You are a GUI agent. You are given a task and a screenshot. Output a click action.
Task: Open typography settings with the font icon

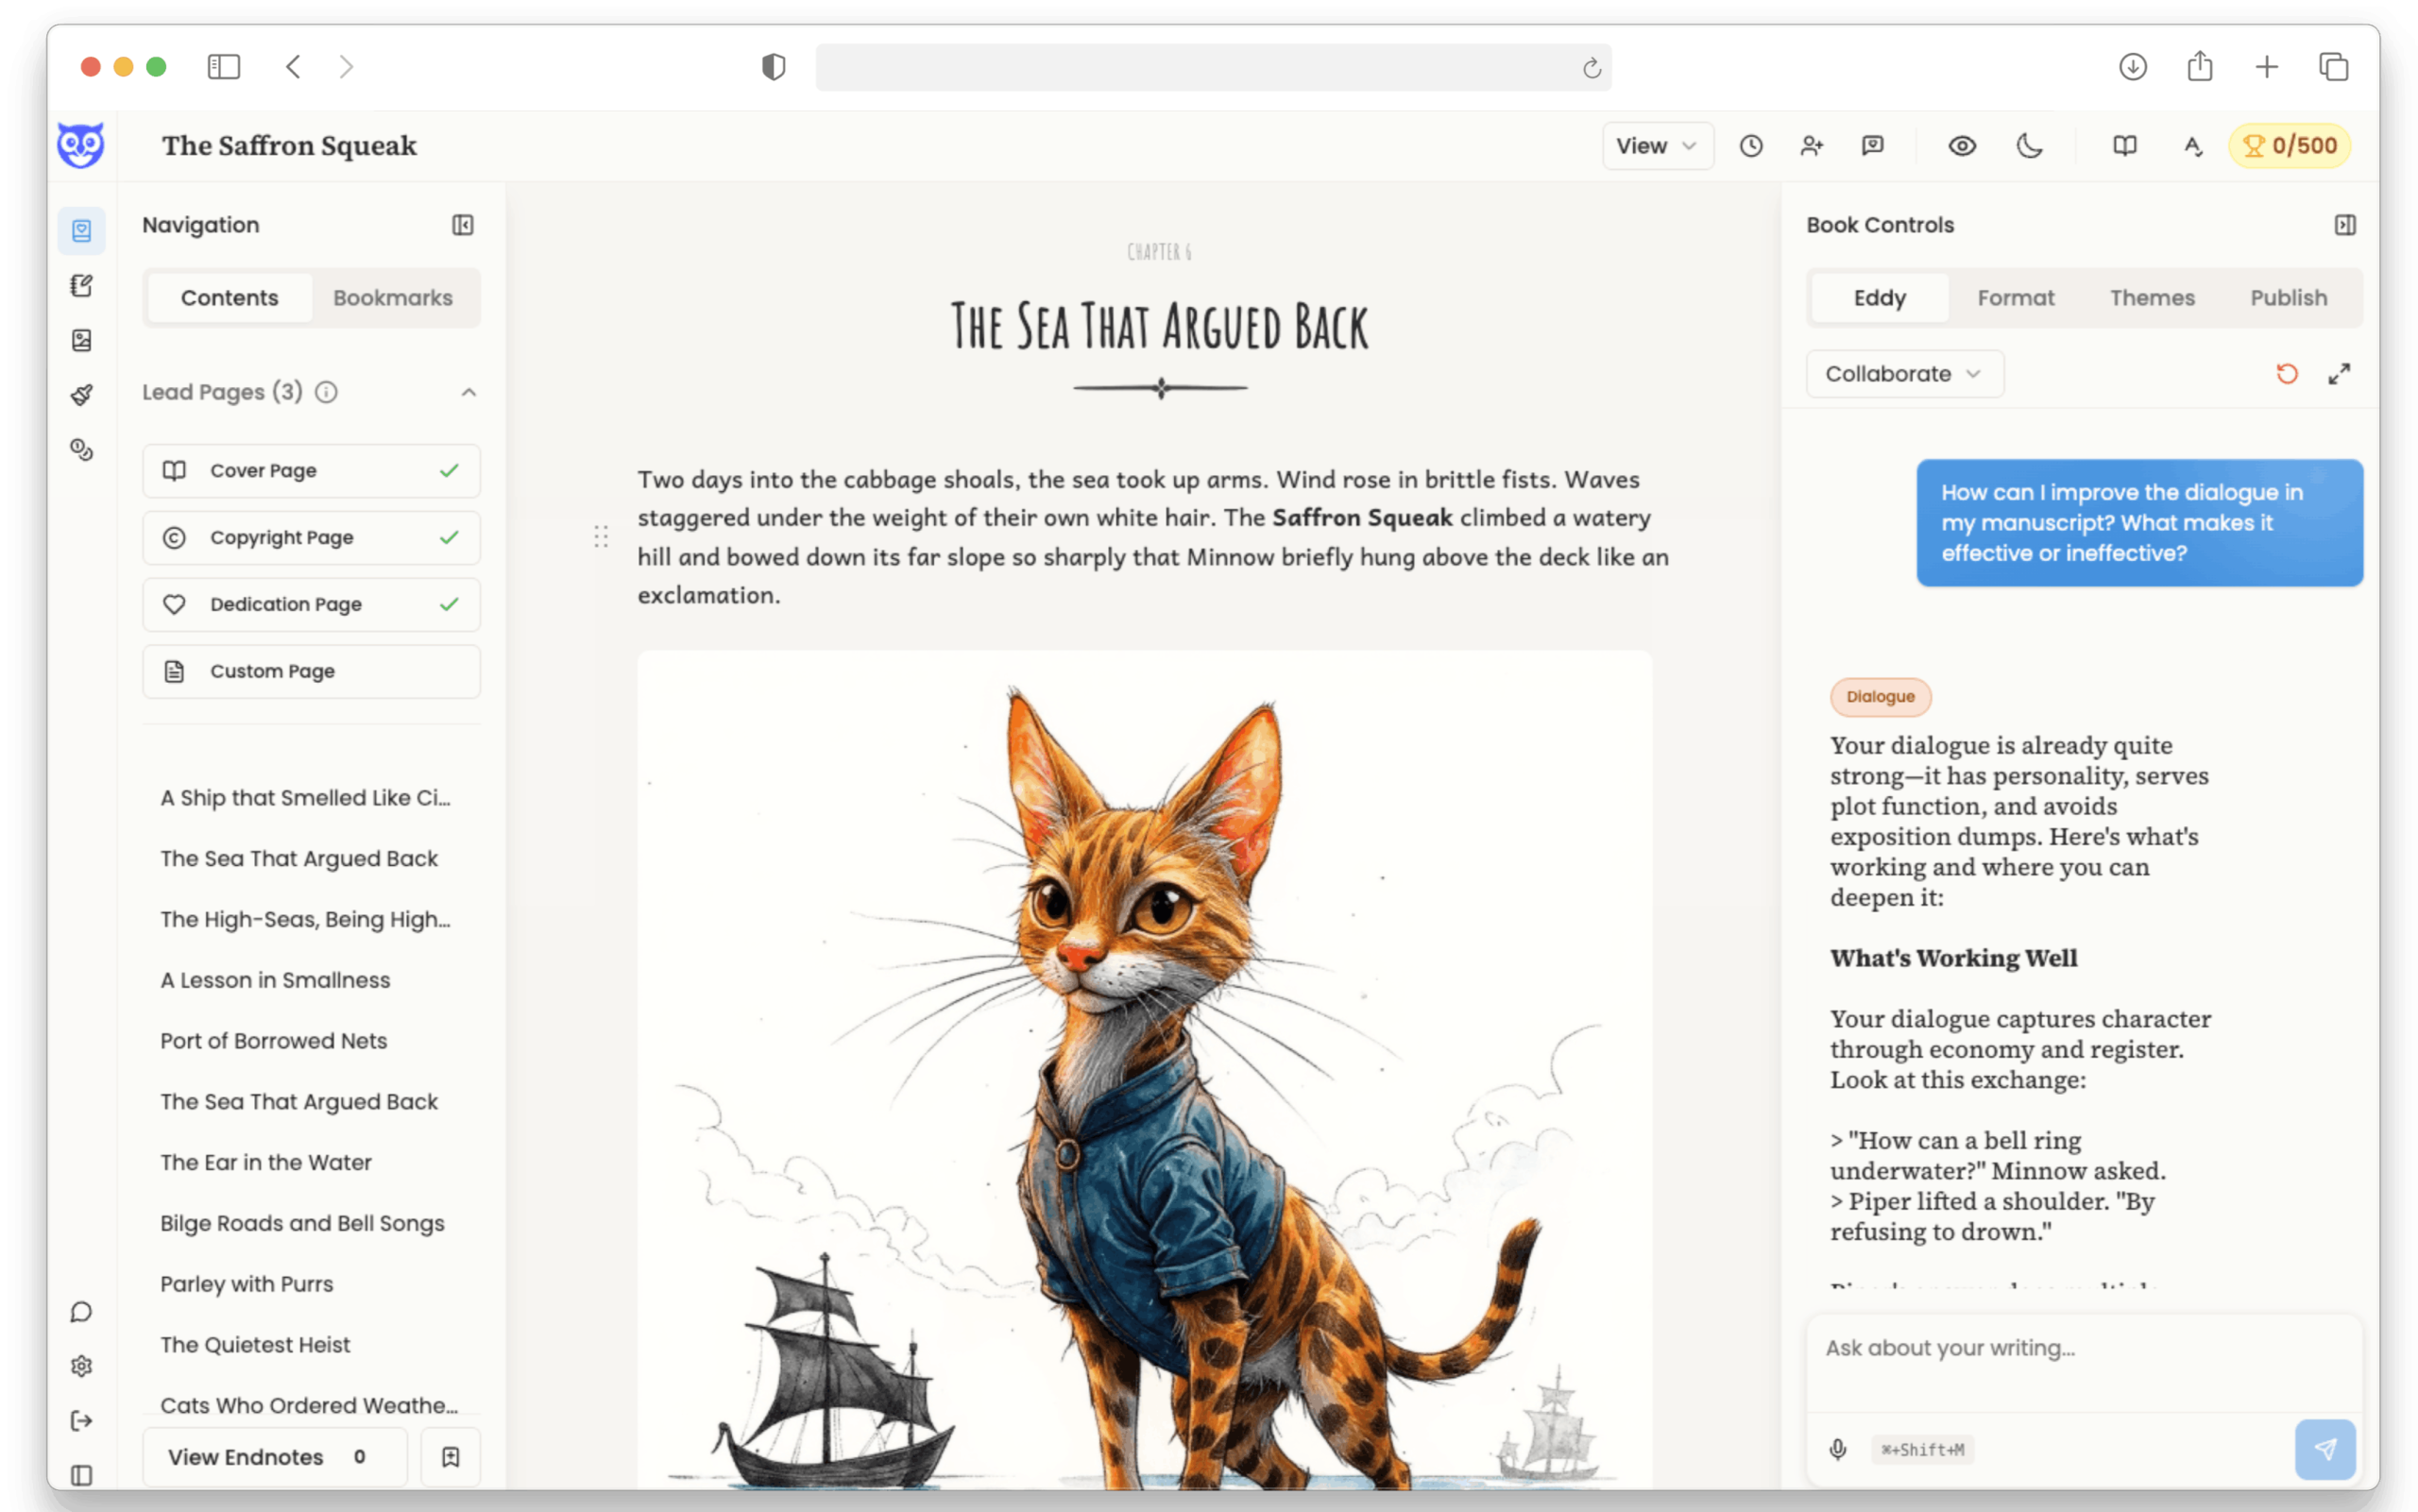2193,146
